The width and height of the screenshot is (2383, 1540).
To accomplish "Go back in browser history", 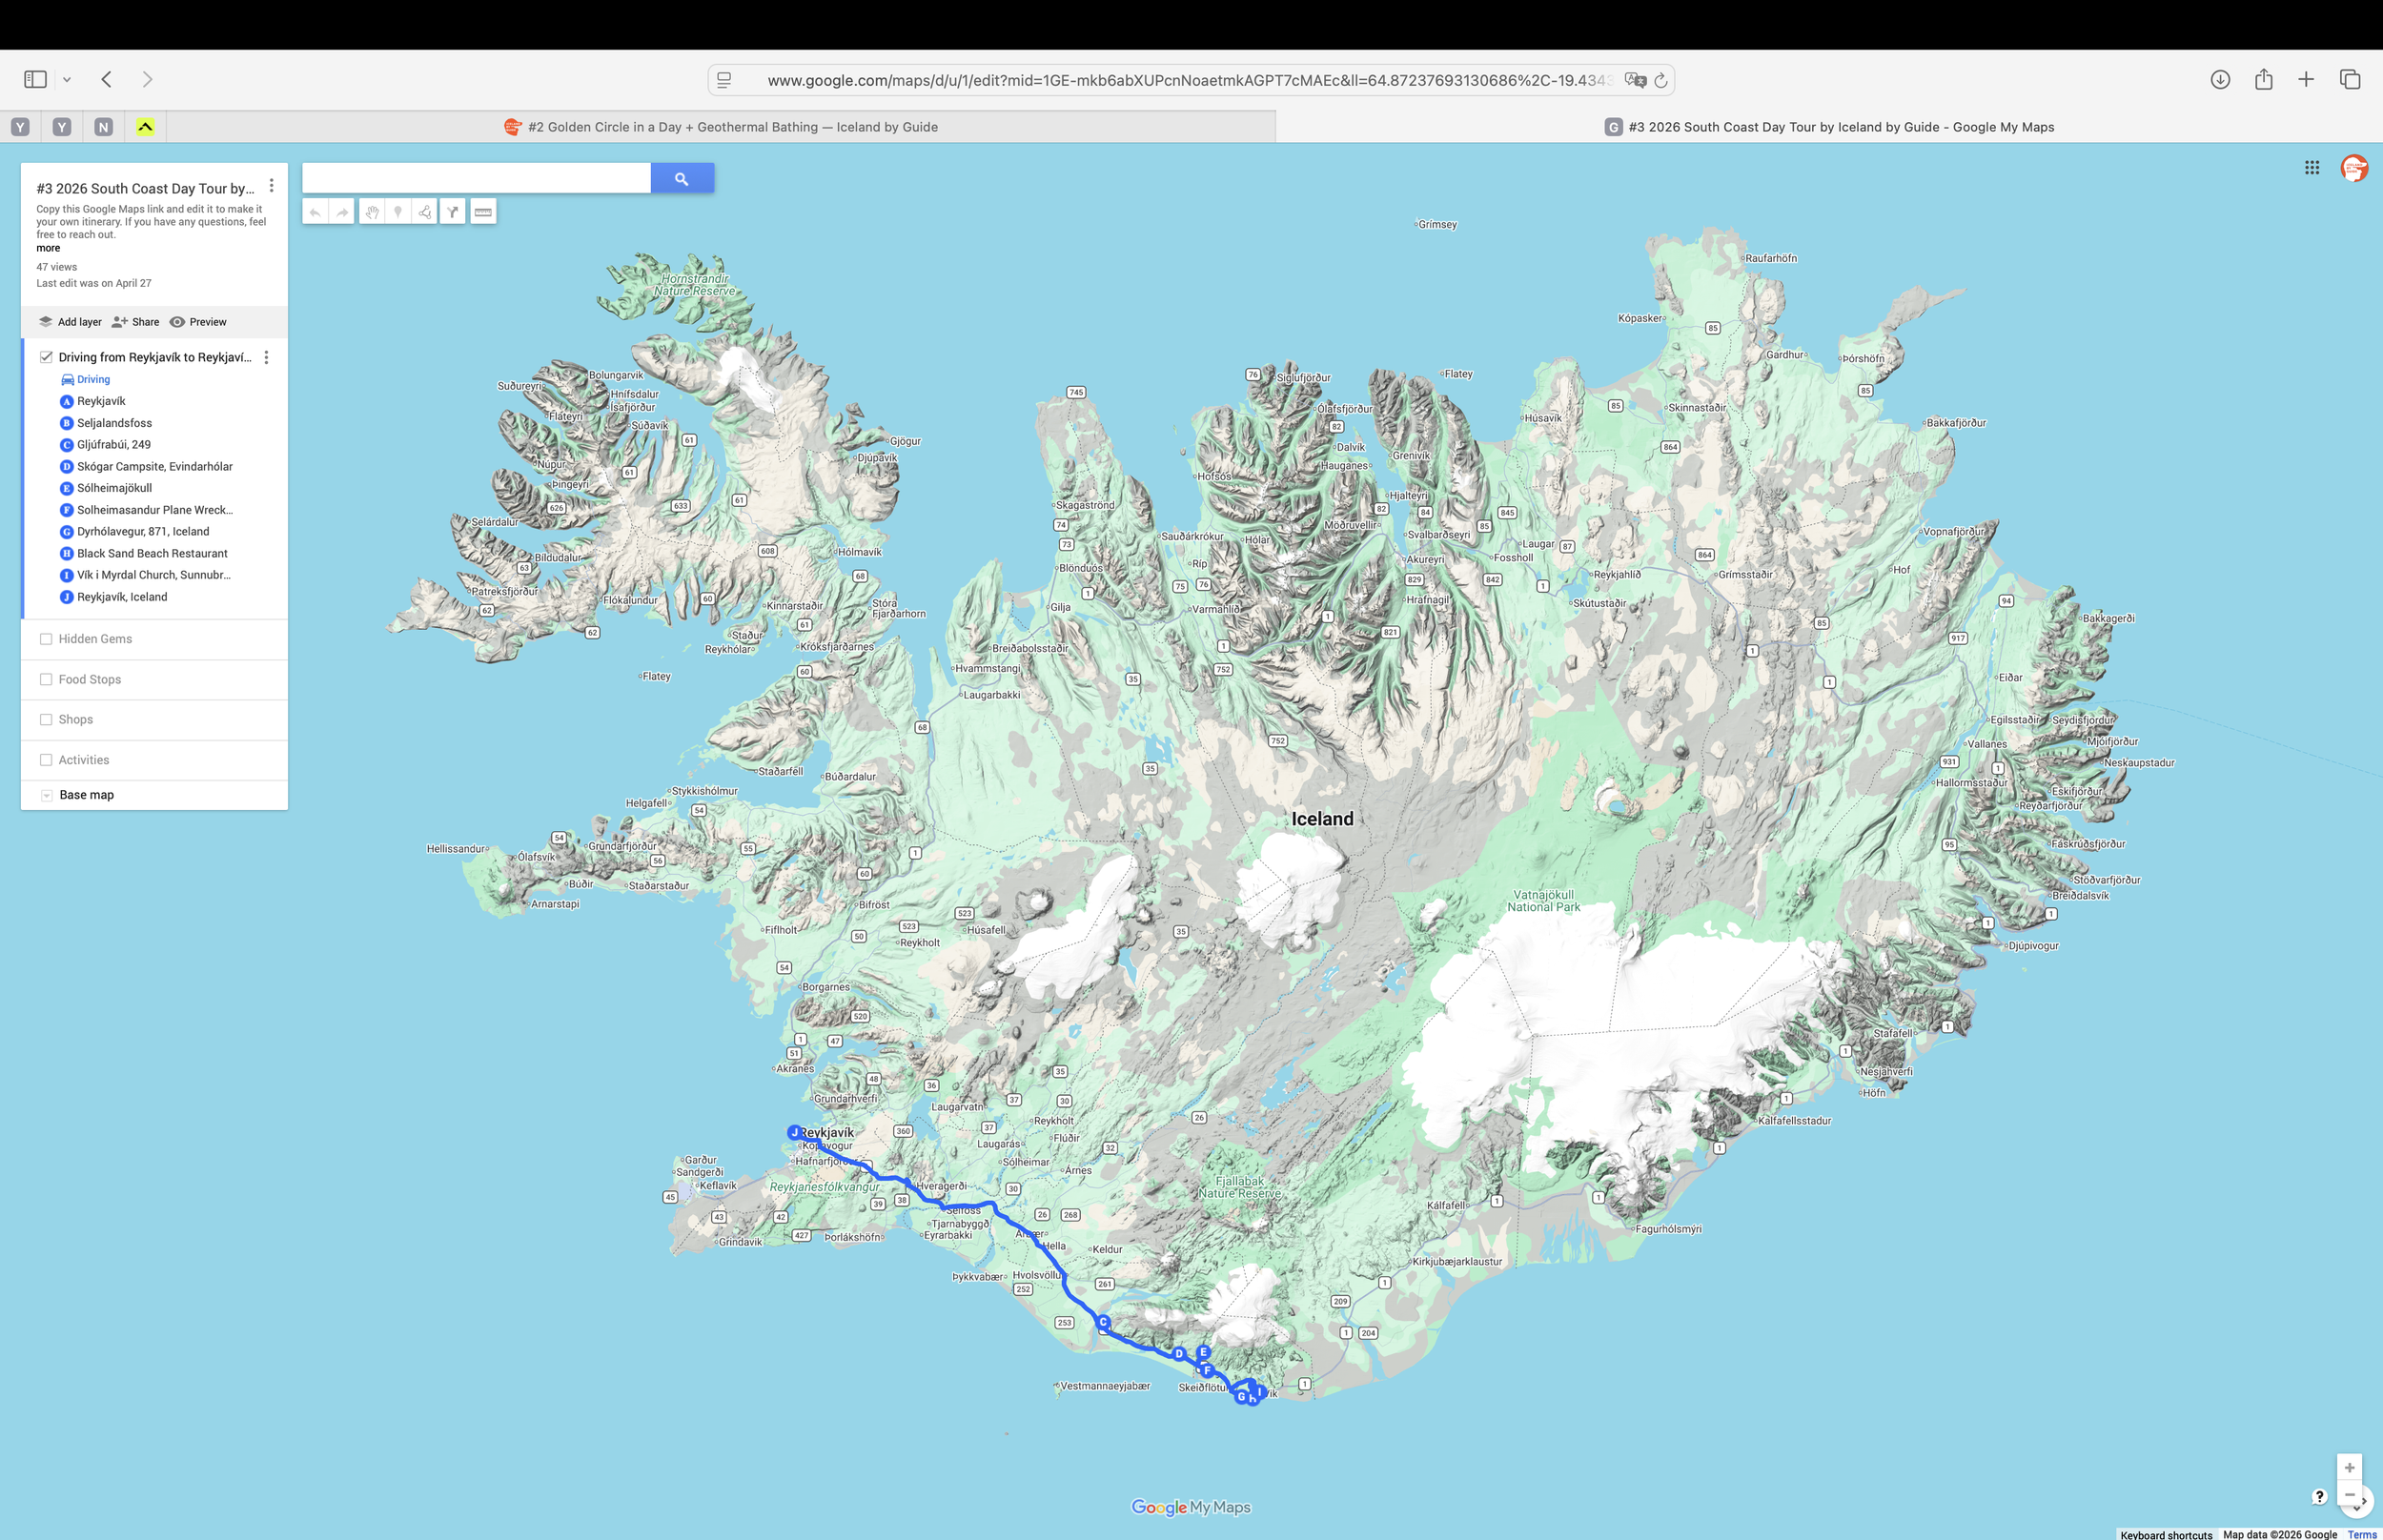I will (106, 79).
